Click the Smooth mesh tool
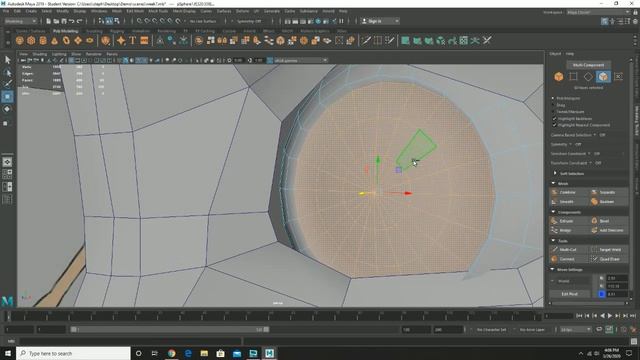 [569, 202]
